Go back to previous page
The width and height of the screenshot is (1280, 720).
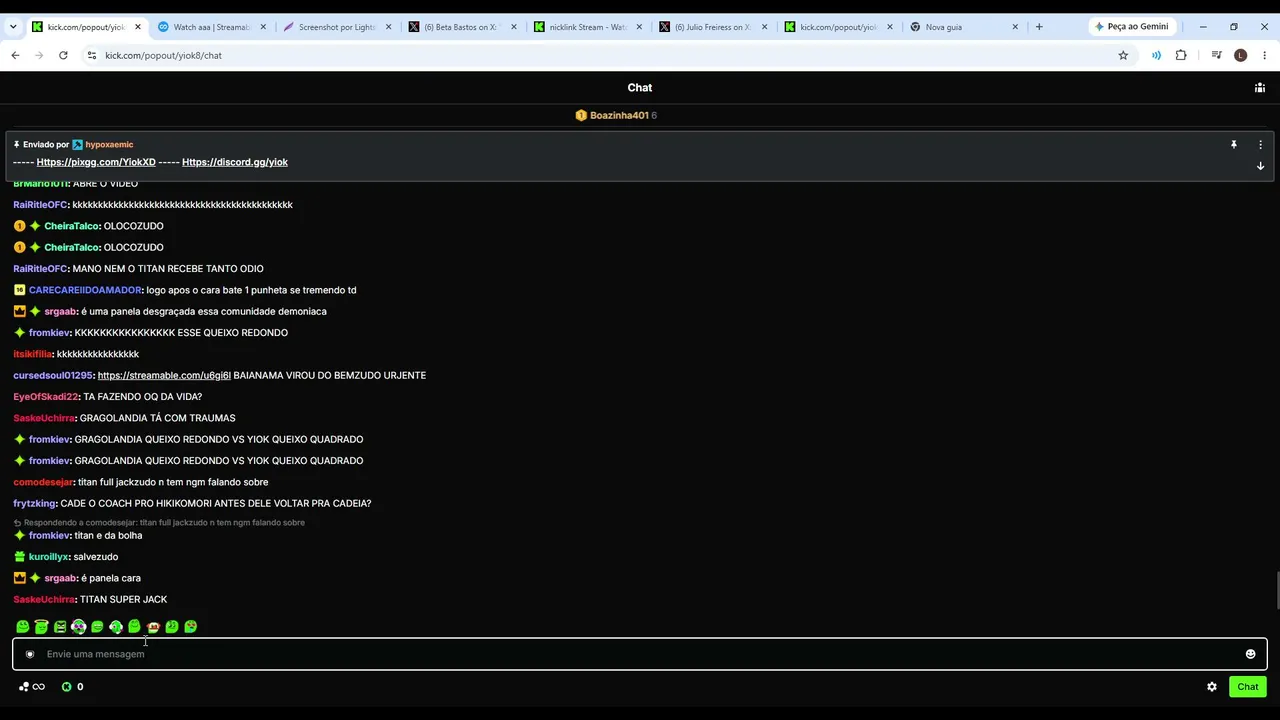point(15,55)
